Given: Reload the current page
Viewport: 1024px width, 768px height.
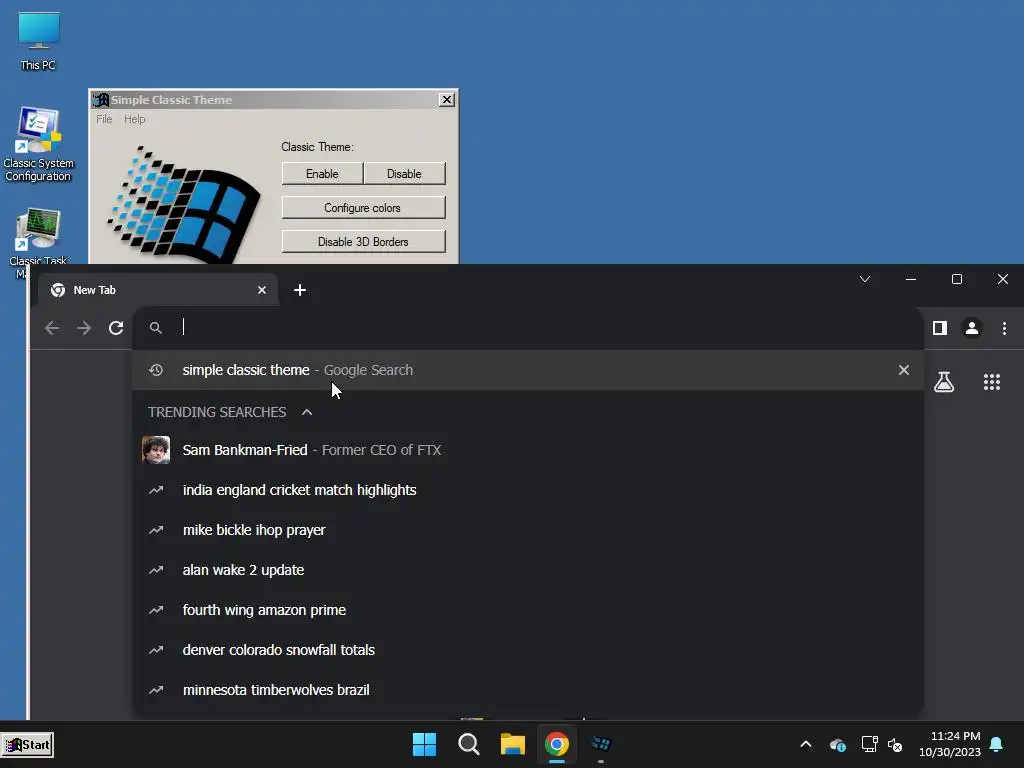Looking at the screenshot, I should coord(116,328).
